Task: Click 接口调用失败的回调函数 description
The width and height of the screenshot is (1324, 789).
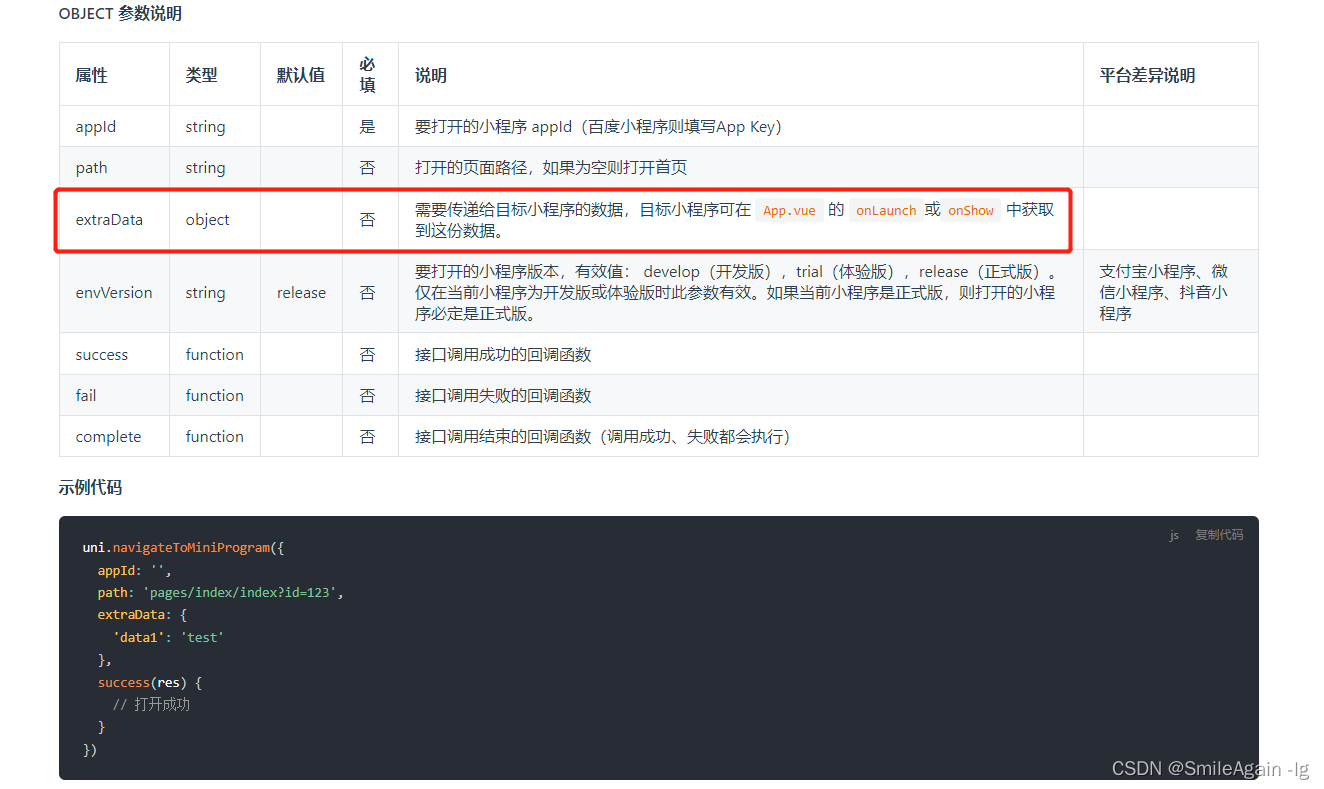Action: click(503, 395)
